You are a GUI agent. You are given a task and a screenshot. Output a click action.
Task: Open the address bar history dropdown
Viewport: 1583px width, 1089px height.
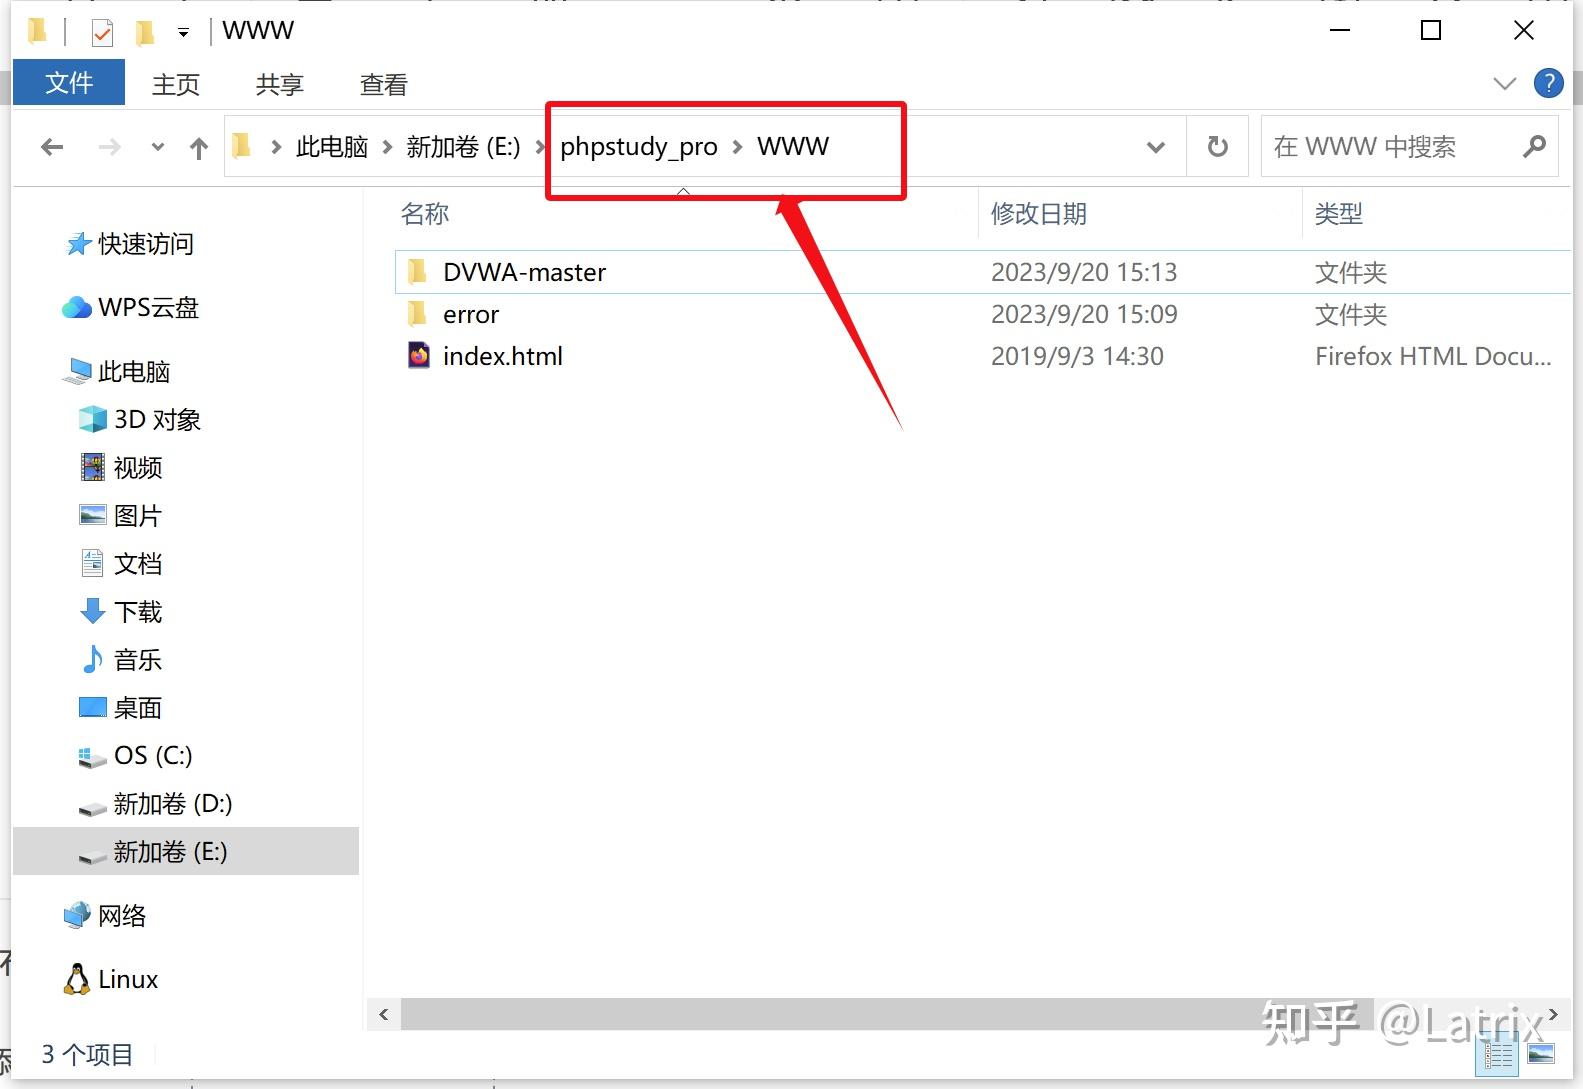[x=1156, y=148]
